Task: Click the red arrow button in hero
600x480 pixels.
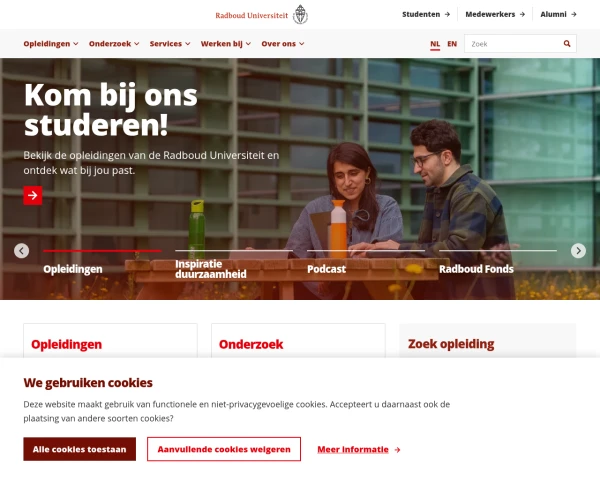Action: click(x=33, y=196)
